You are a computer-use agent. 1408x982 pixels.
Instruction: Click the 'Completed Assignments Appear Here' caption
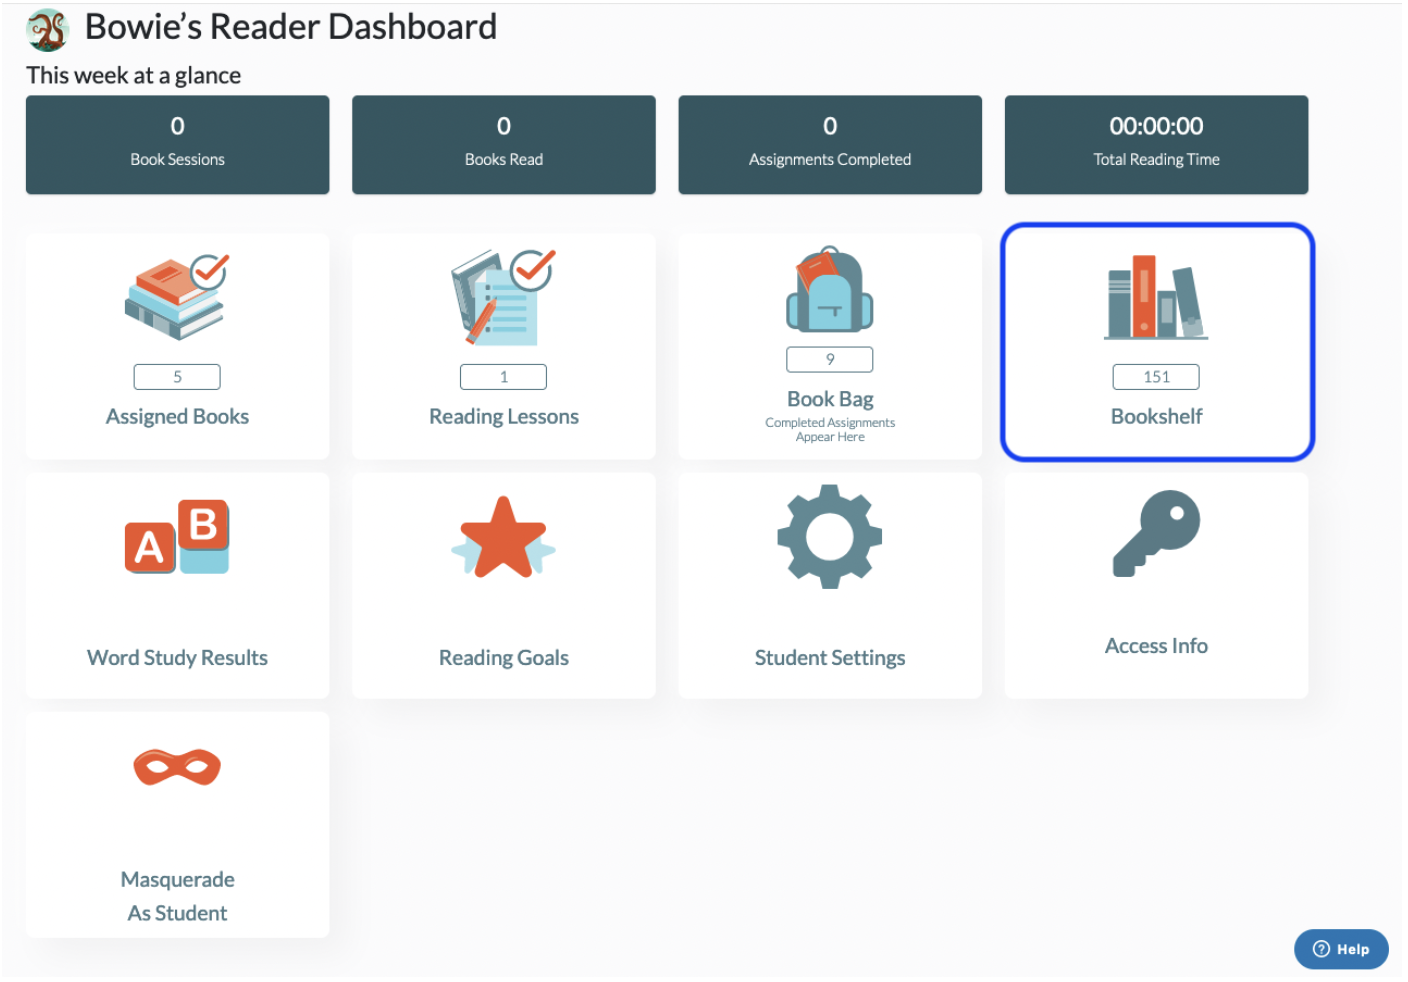pyautogui.click(x=830, y=430)
